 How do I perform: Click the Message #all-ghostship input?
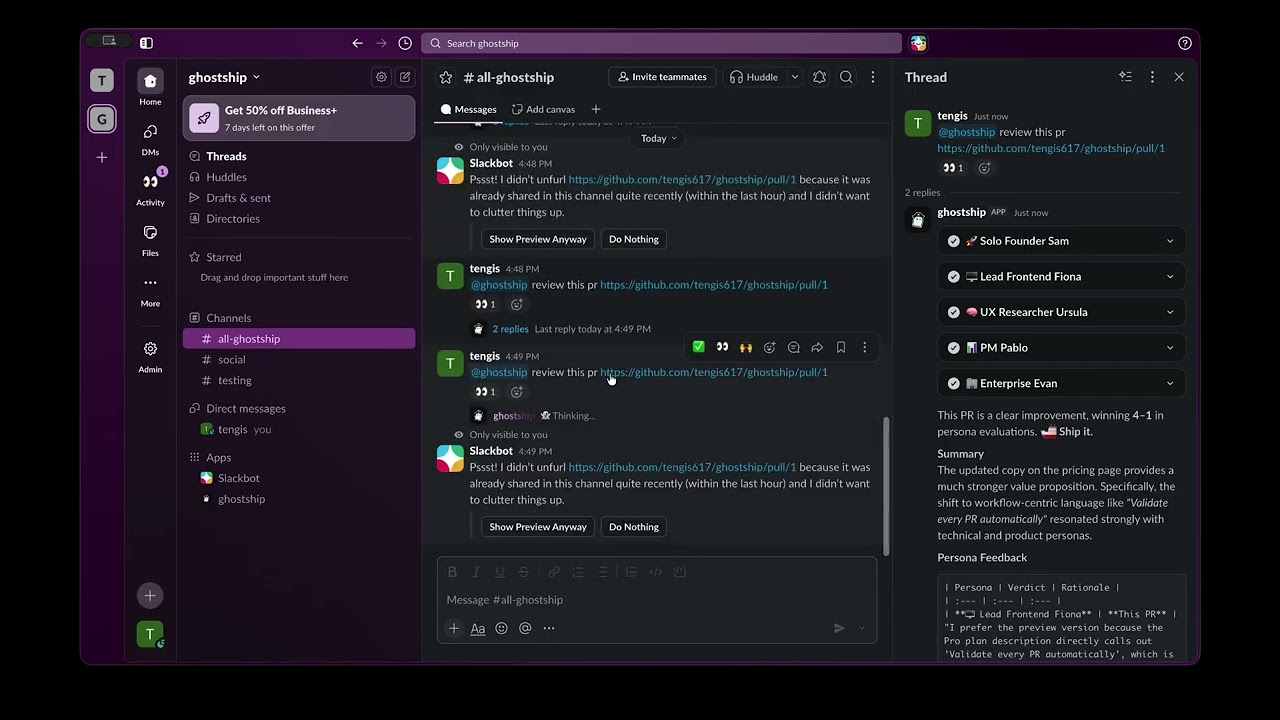657,600
